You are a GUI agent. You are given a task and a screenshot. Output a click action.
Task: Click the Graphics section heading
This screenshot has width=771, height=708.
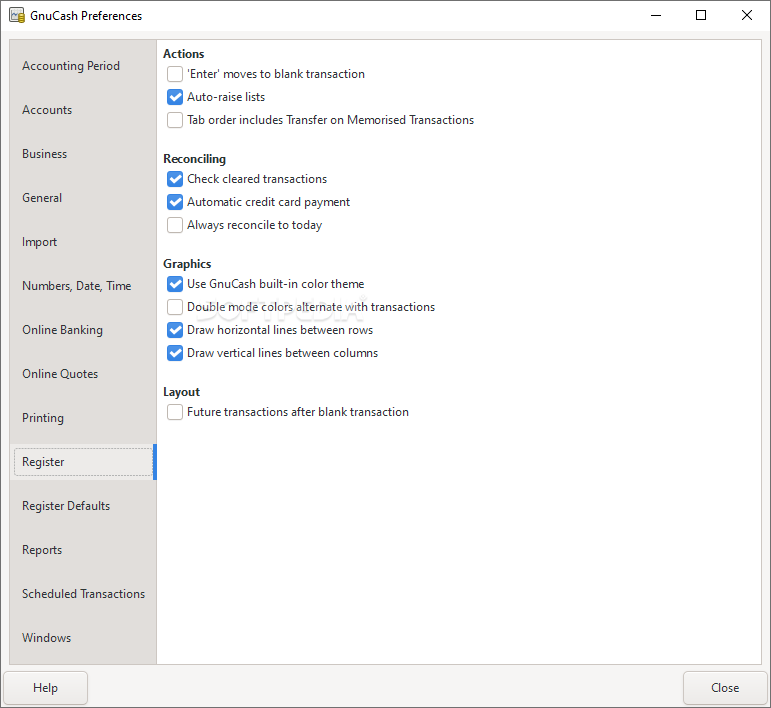coord(187,265)
